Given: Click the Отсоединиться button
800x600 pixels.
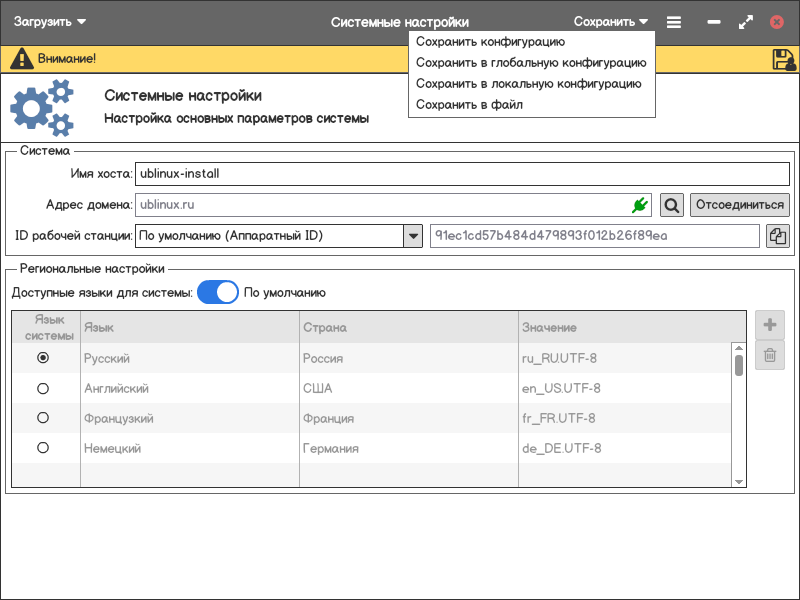Looking at the screenshot, I should (739, 205).
